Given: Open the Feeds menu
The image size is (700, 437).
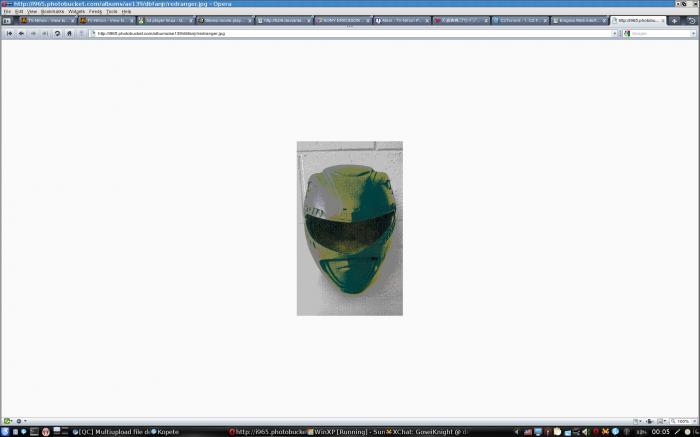Looking at the screenshot, I should coord(95,12).
